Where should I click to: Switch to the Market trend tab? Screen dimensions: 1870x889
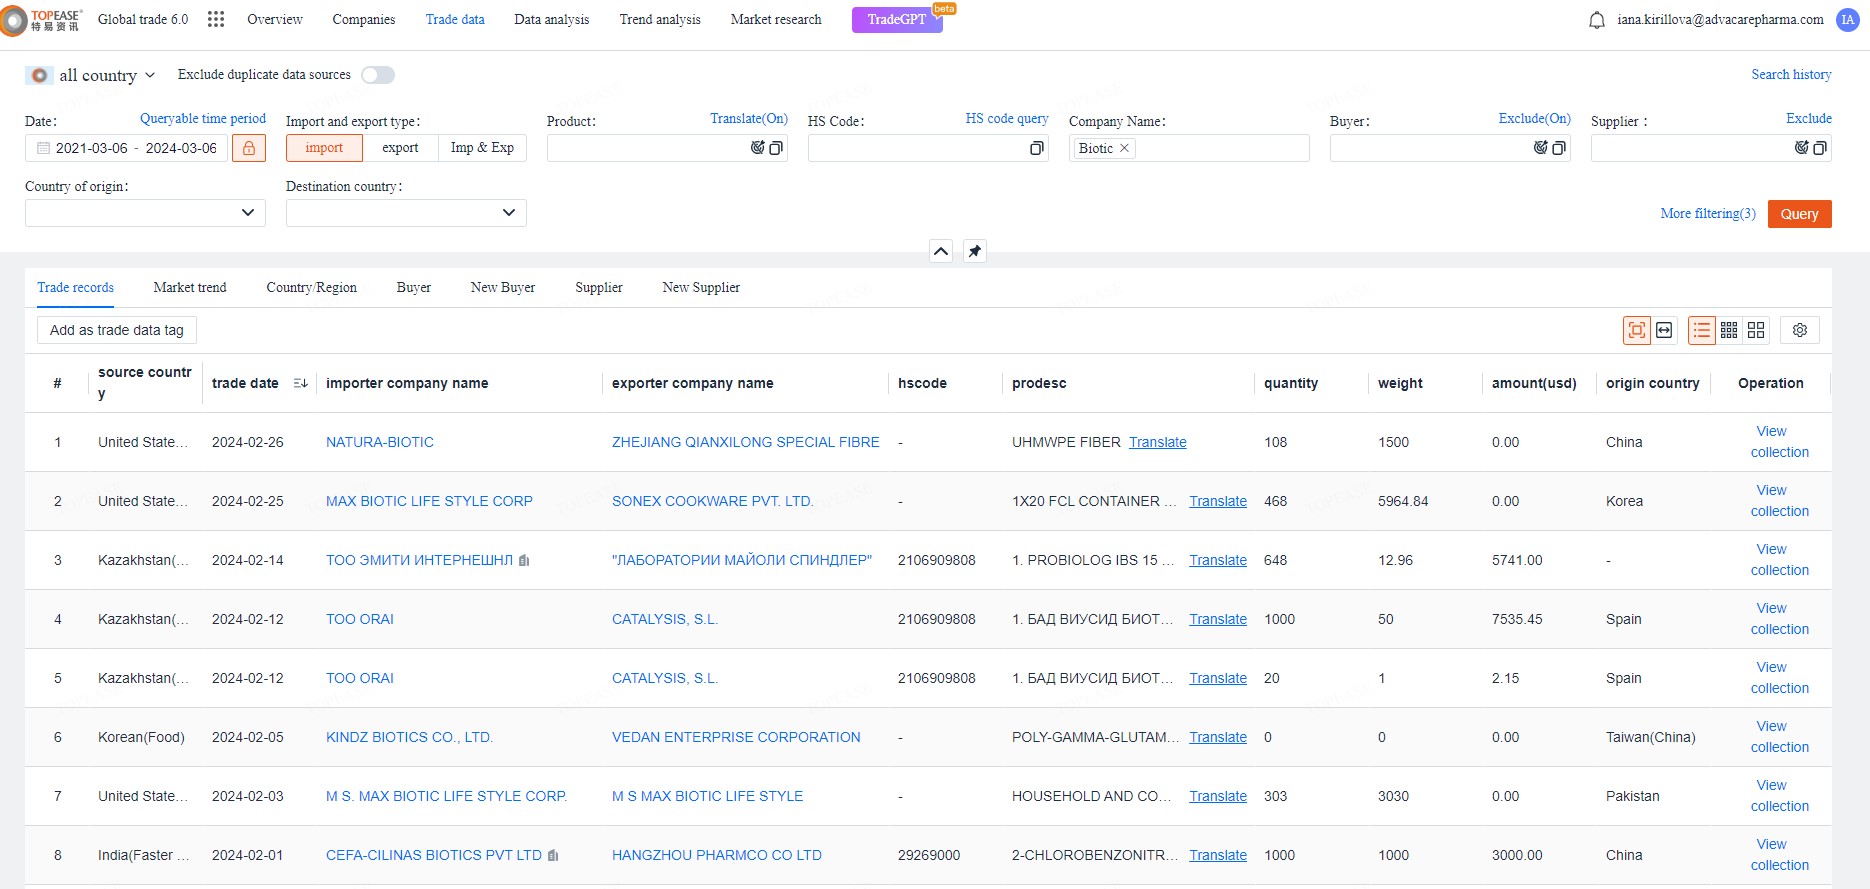[190, 287]
